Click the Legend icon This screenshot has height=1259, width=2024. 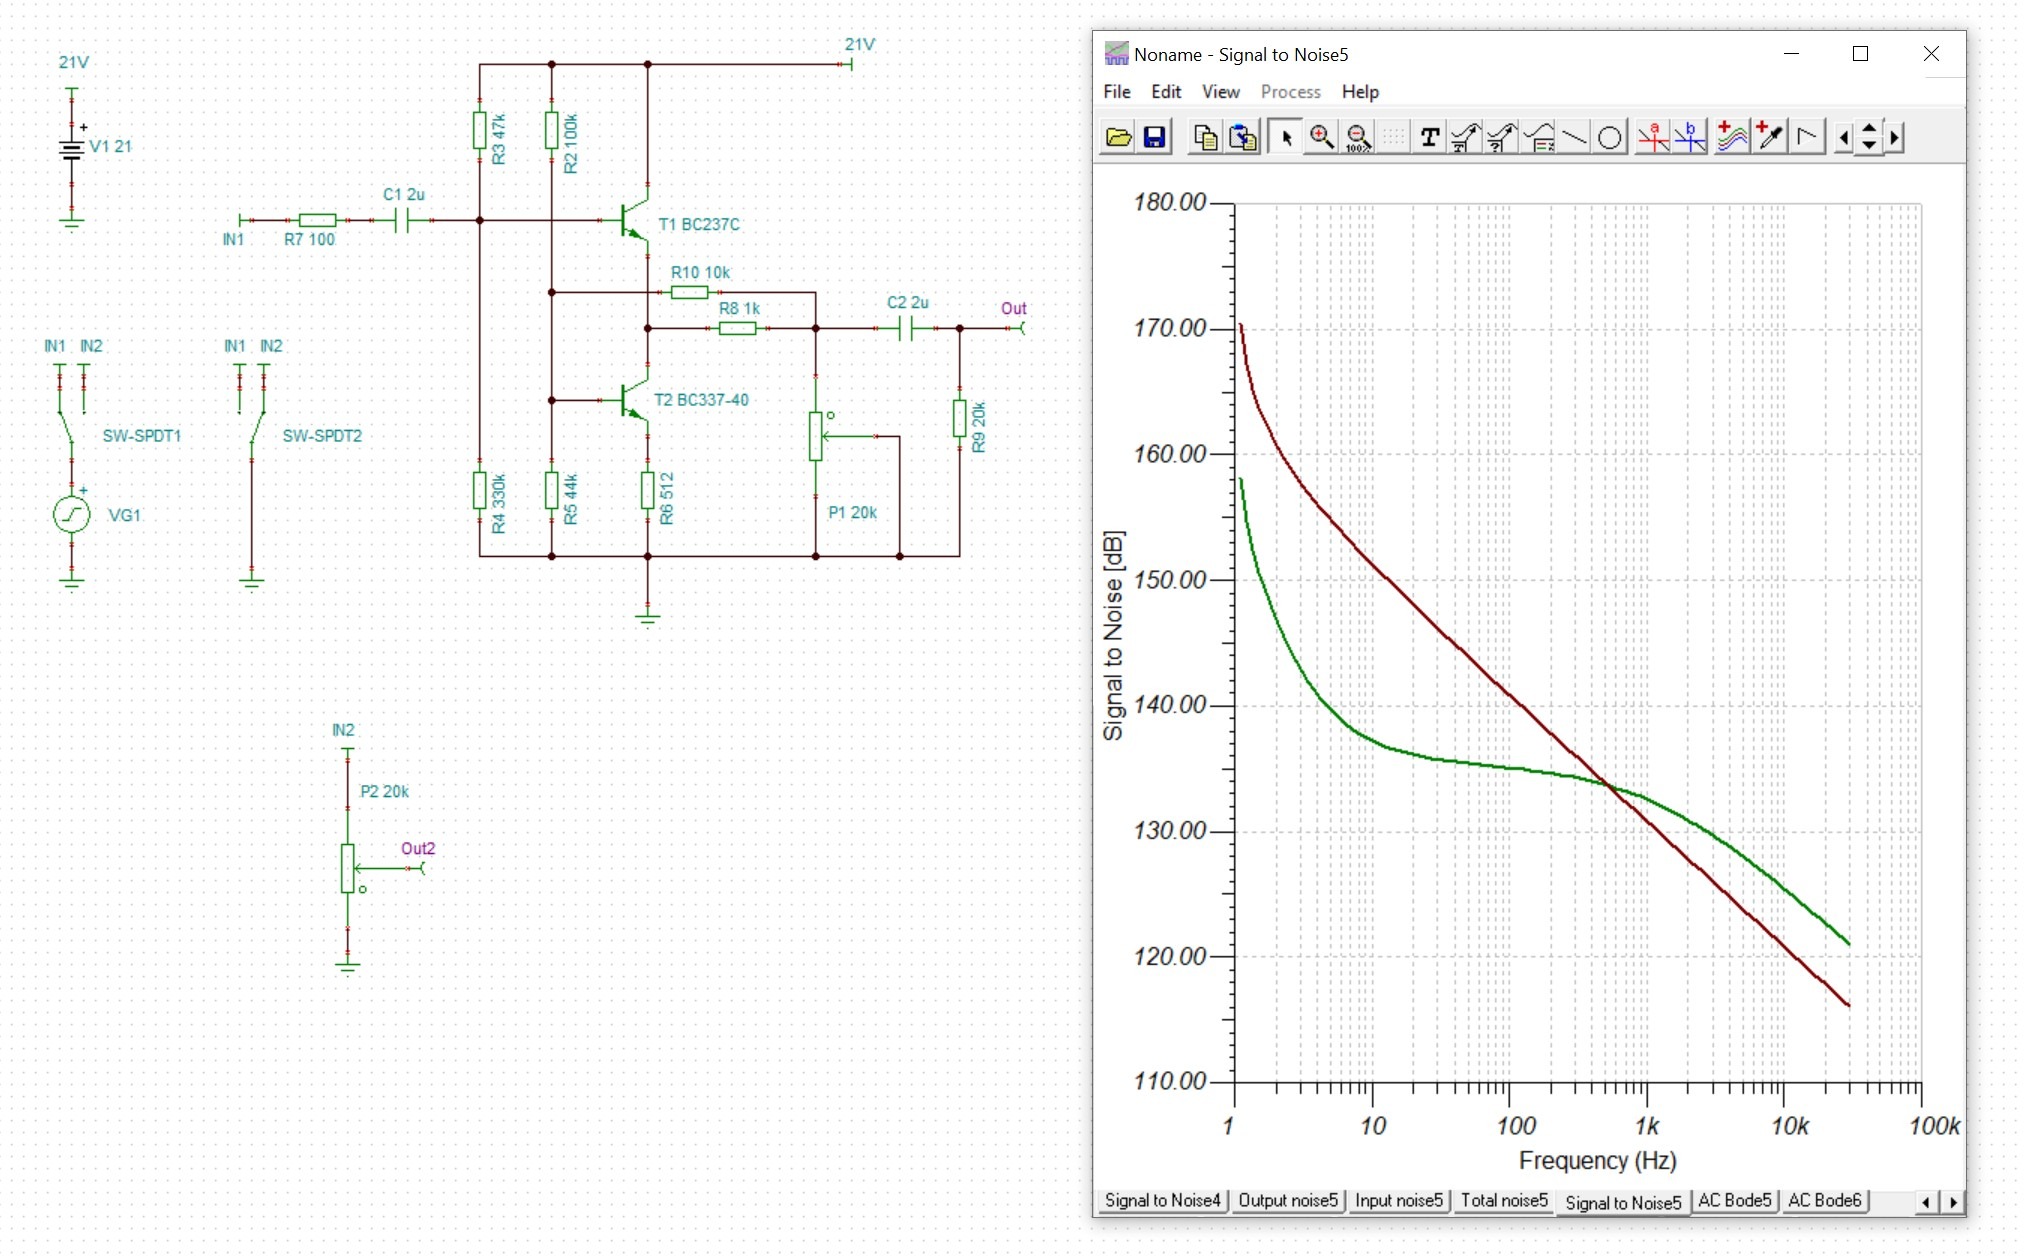1539,137
